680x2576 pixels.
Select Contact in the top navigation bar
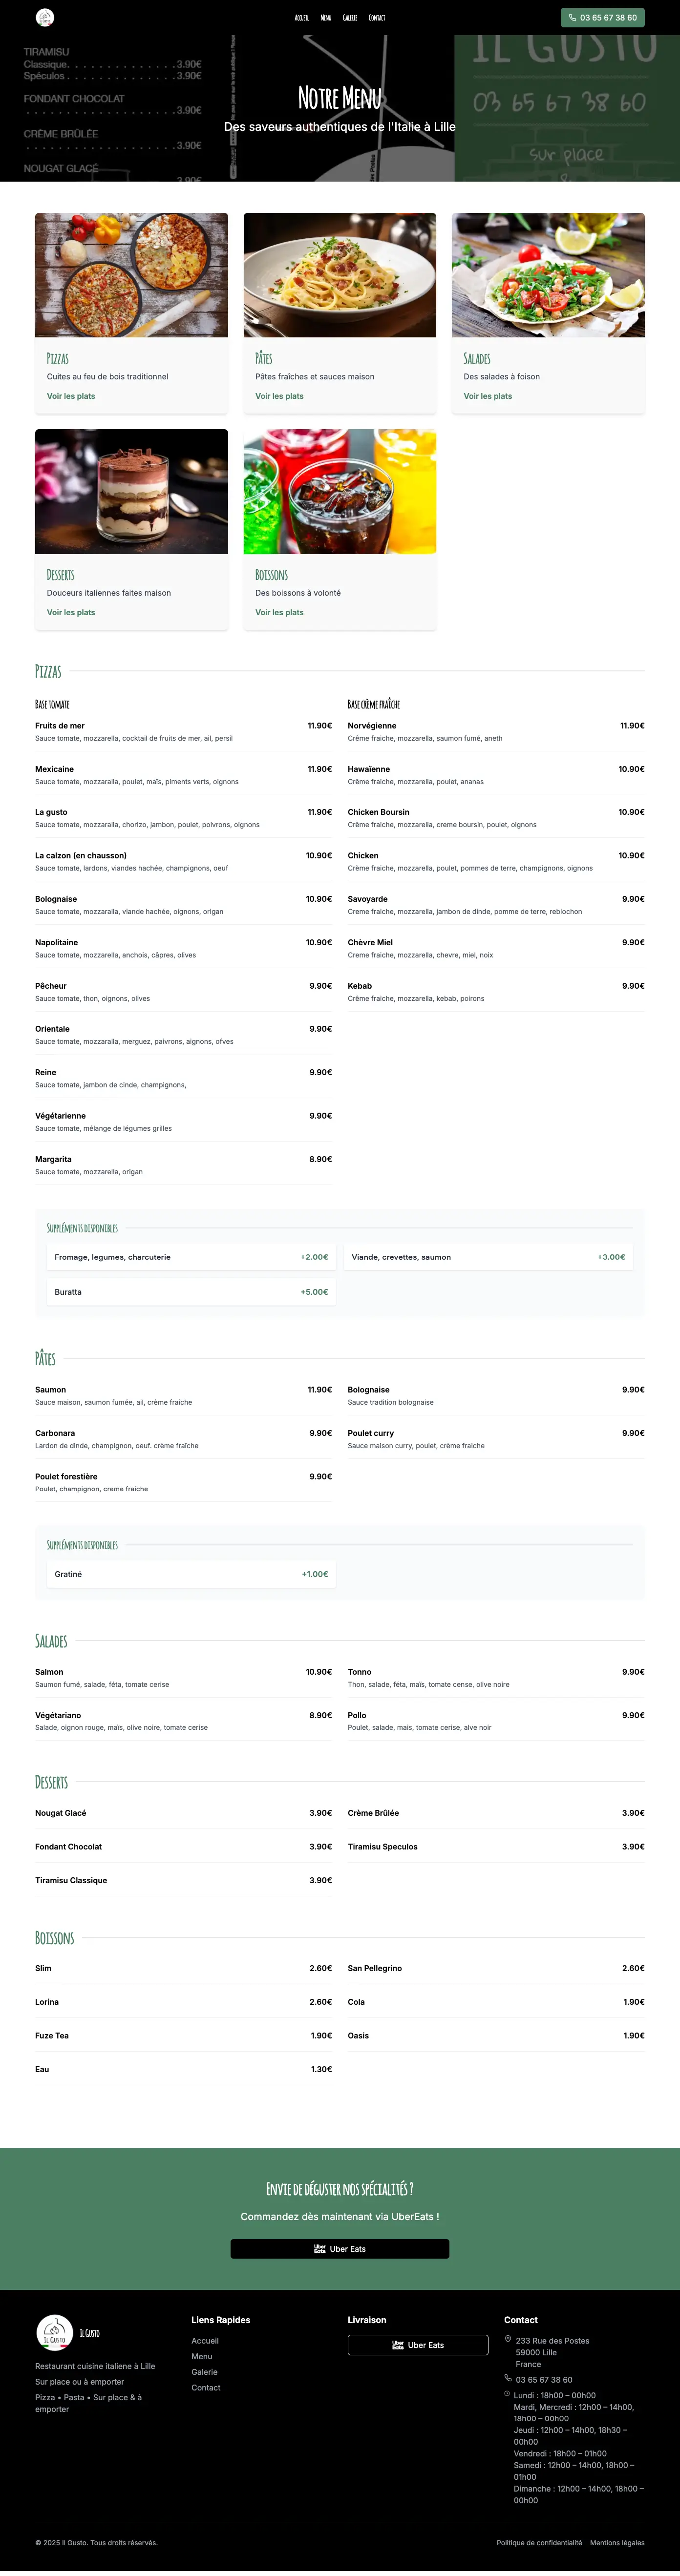(377, 18)
